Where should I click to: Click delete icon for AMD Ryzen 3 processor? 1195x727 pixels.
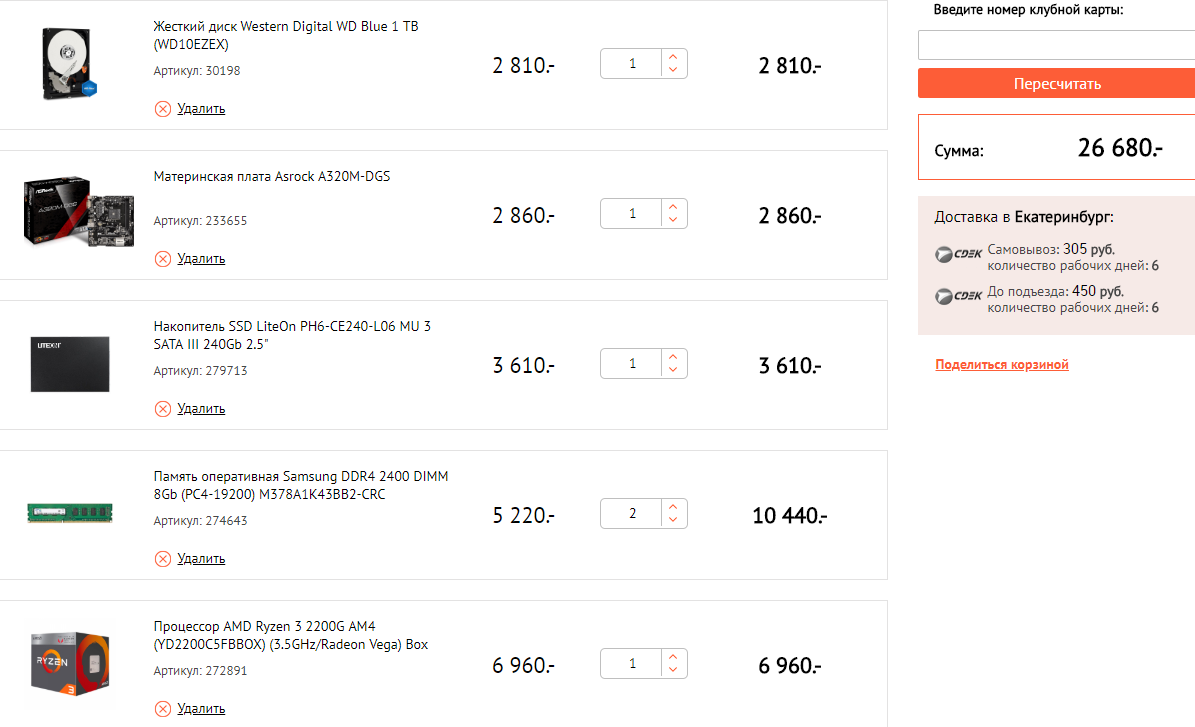(x=163, y=709)
